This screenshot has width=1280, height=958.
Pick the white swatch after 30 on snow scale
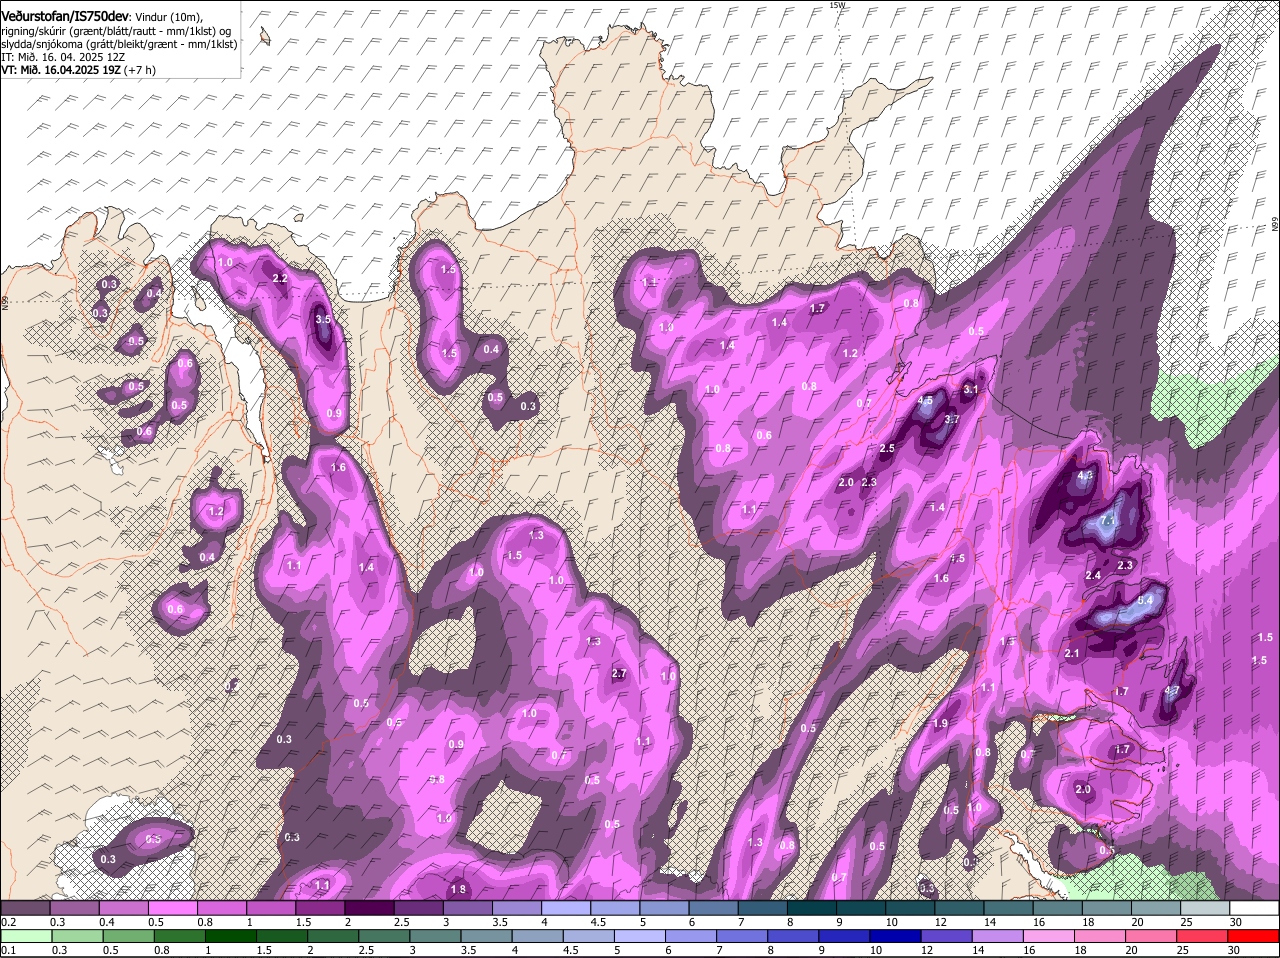click(1255, 907)
